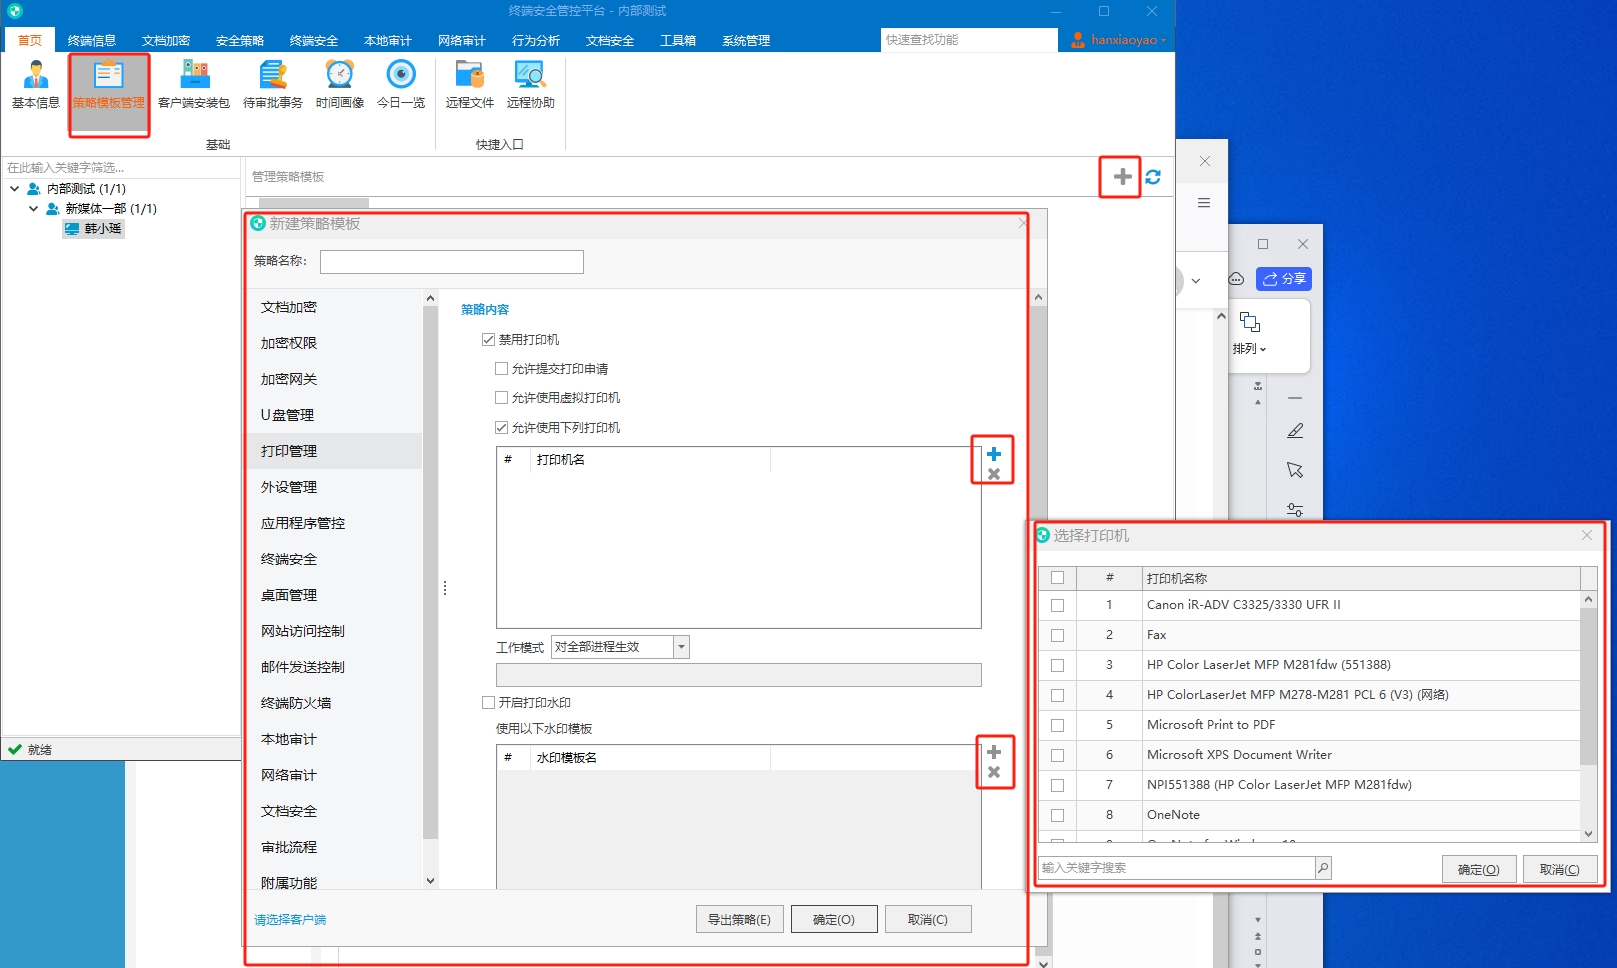Viewport: 1617px width, 968px height.
Task: Confirm printer selection 确定(O)
Action: [x=1479, y=870]
